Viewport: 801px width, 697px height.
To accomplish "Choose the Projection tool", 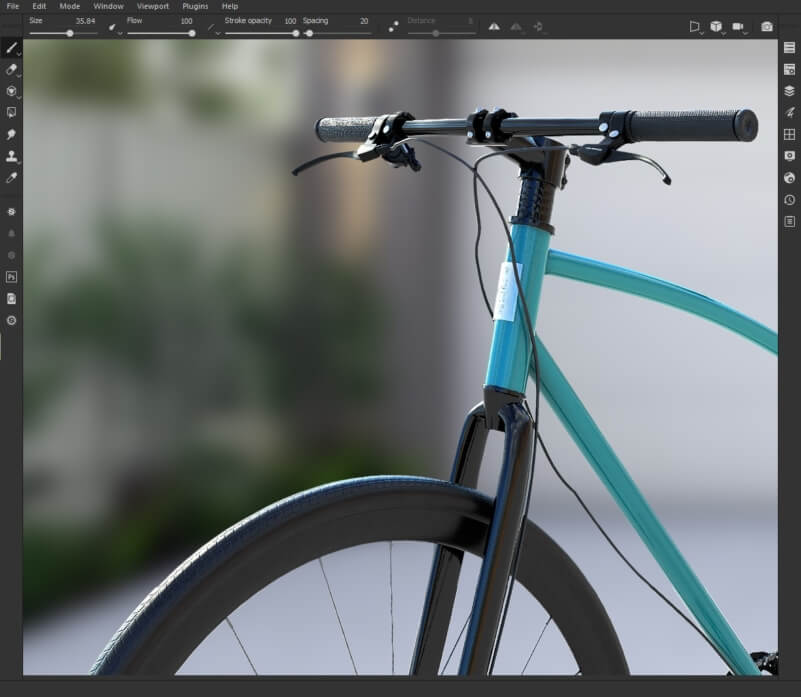I will click(x=11, y=92).
